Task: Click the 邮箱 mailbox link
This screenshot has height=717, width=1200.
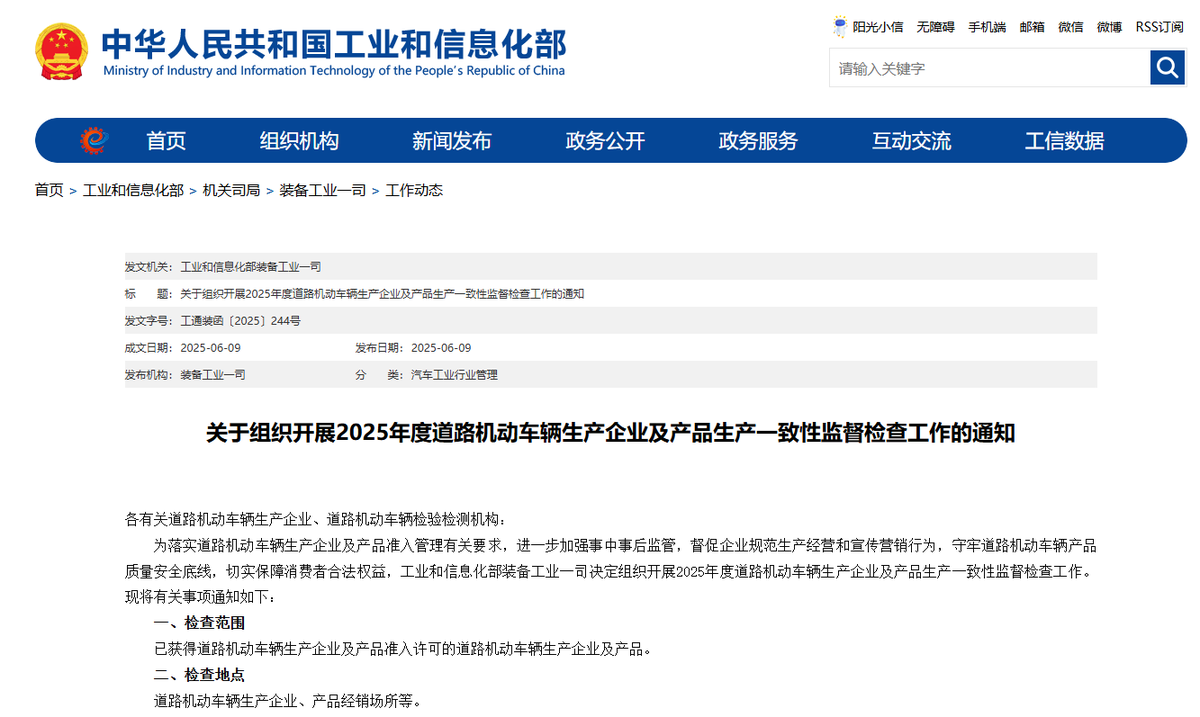Action: click(1032, 27)
